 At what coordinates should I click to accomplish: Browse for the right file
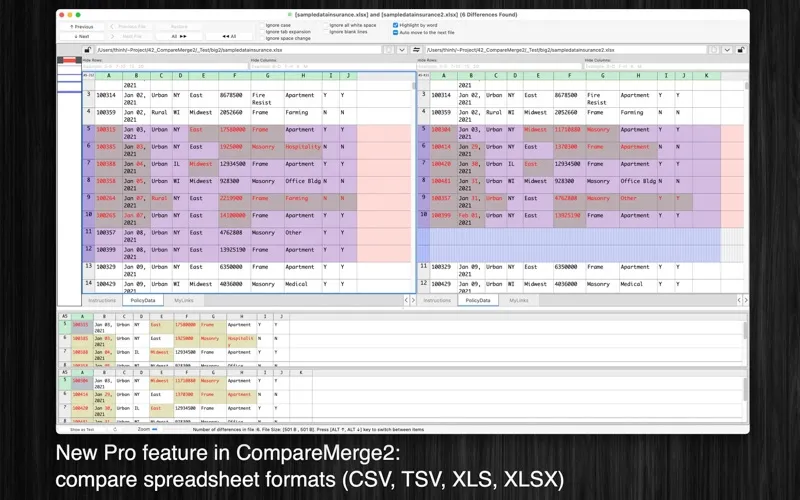pyautogui.click(x=714, y=50)
